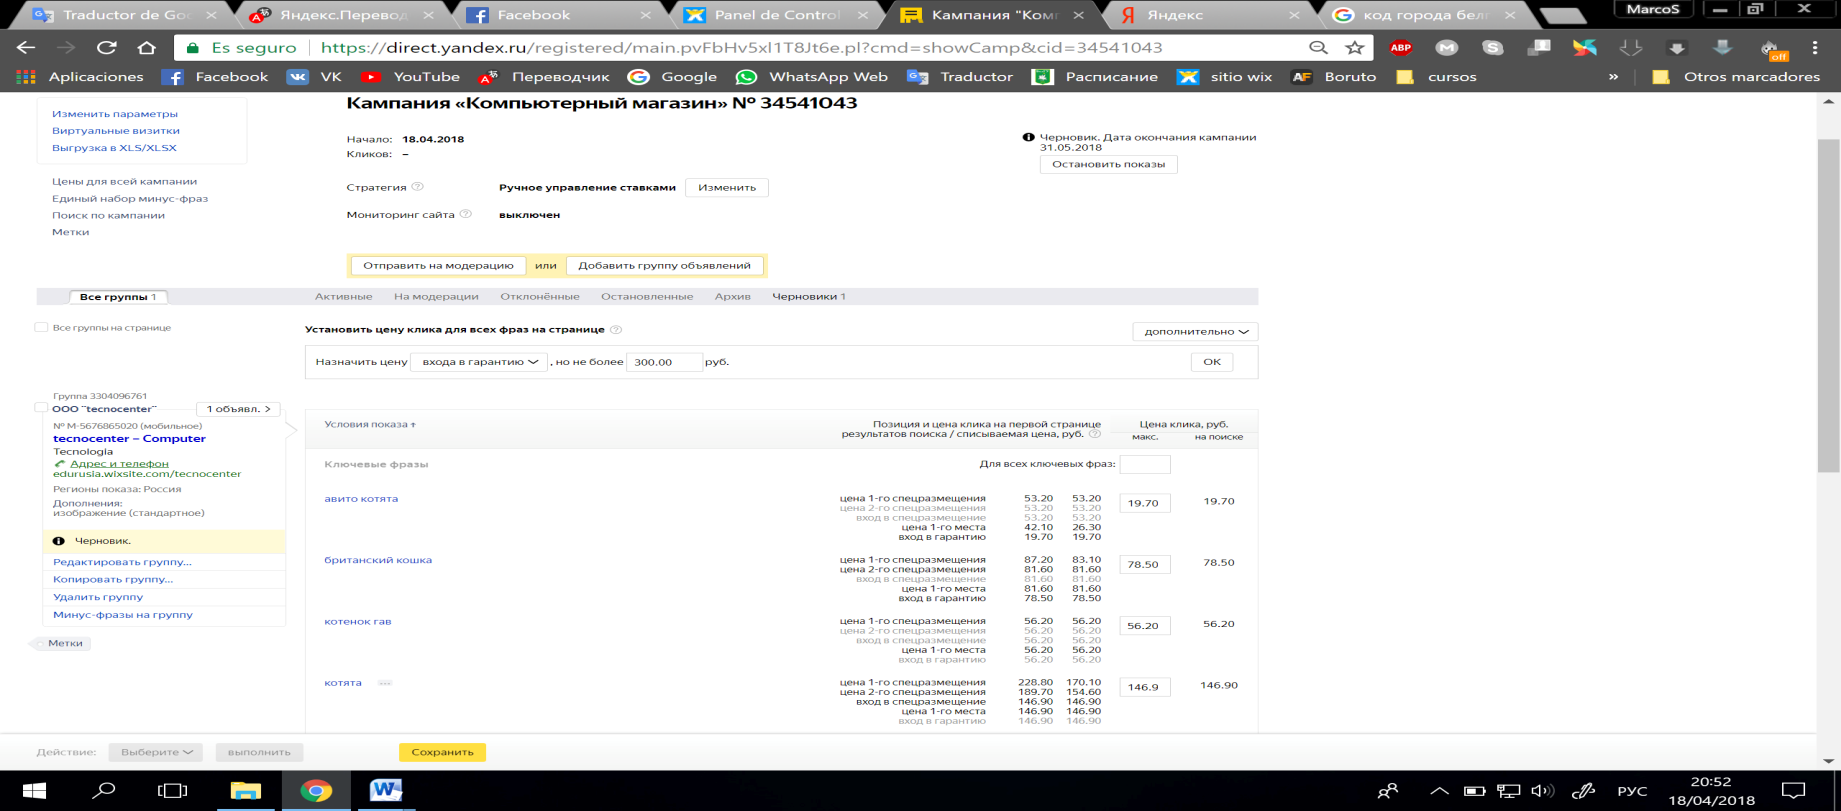The width and height of the screenshot is (1841, 811).
Task: Click the browser reload icon
Action: click(107, 47)
